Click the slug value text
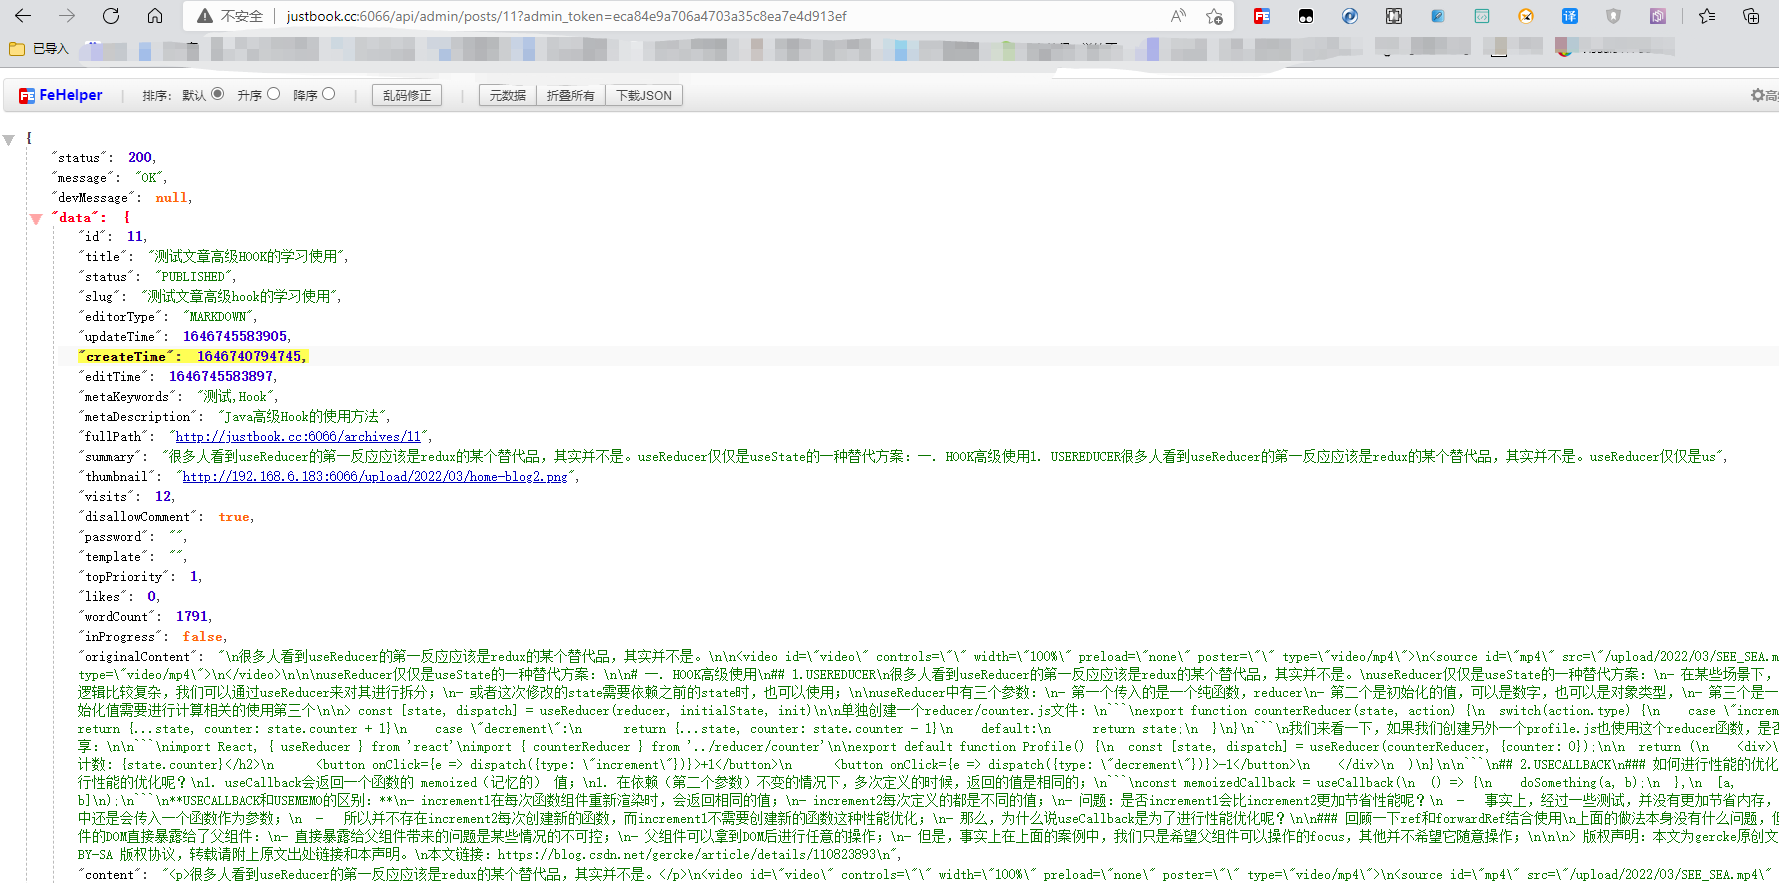 pyautogui.click(x=238, y=297)
